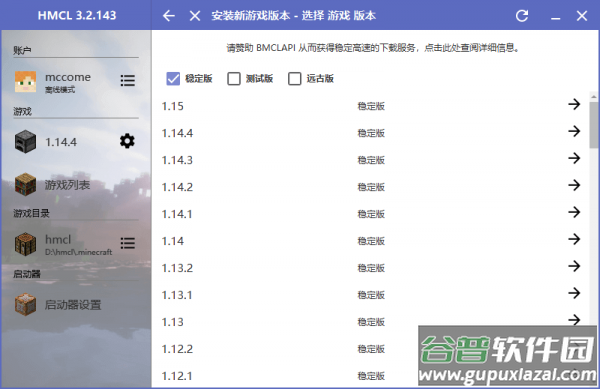
Task: Select version 1.13 in the list
Action: click(370, 321)
